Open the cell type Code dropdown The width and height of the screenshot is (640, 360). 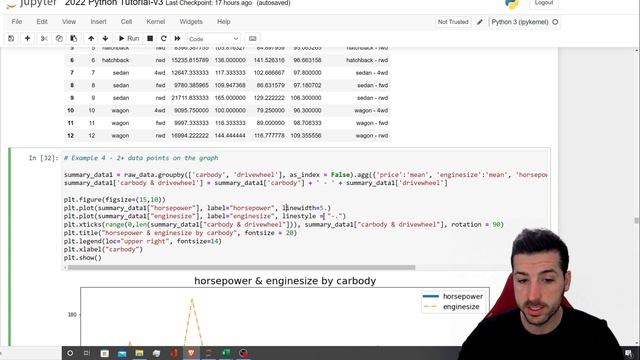[x=213, y=39]
